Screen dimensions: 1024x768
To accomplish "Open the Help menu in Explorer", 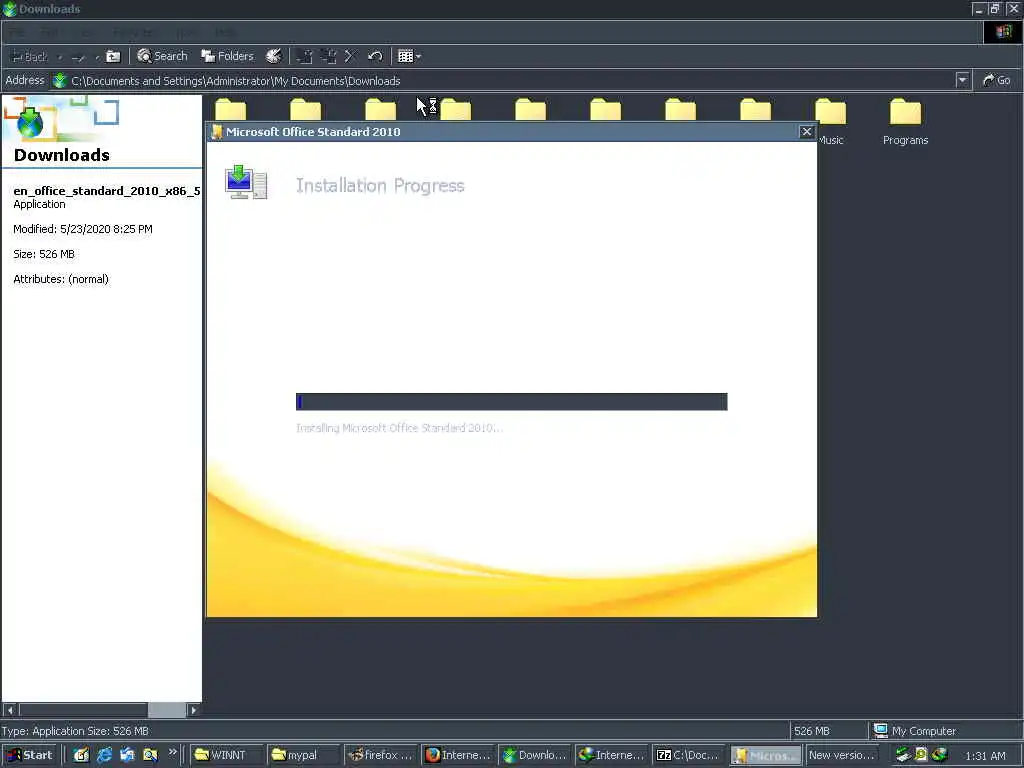I will [x=225, y=33].
